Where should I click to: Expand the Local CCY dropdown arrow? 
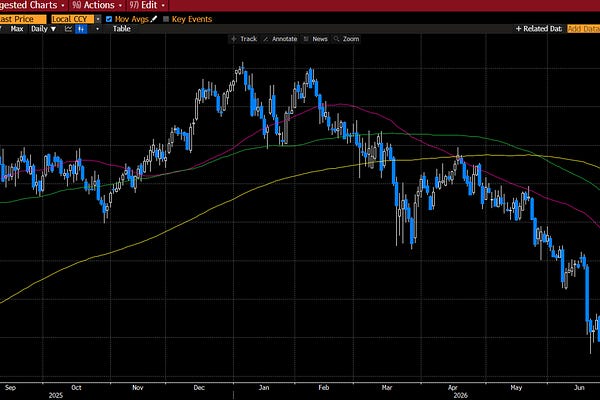[98, 19]
